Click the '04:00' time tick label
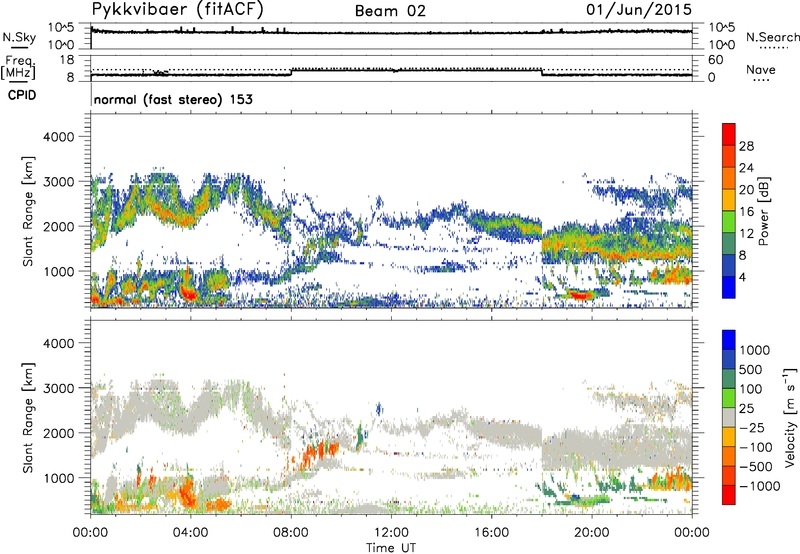This screenshot has width=800, height=554. pyautogui.click(x=190, y=533)
